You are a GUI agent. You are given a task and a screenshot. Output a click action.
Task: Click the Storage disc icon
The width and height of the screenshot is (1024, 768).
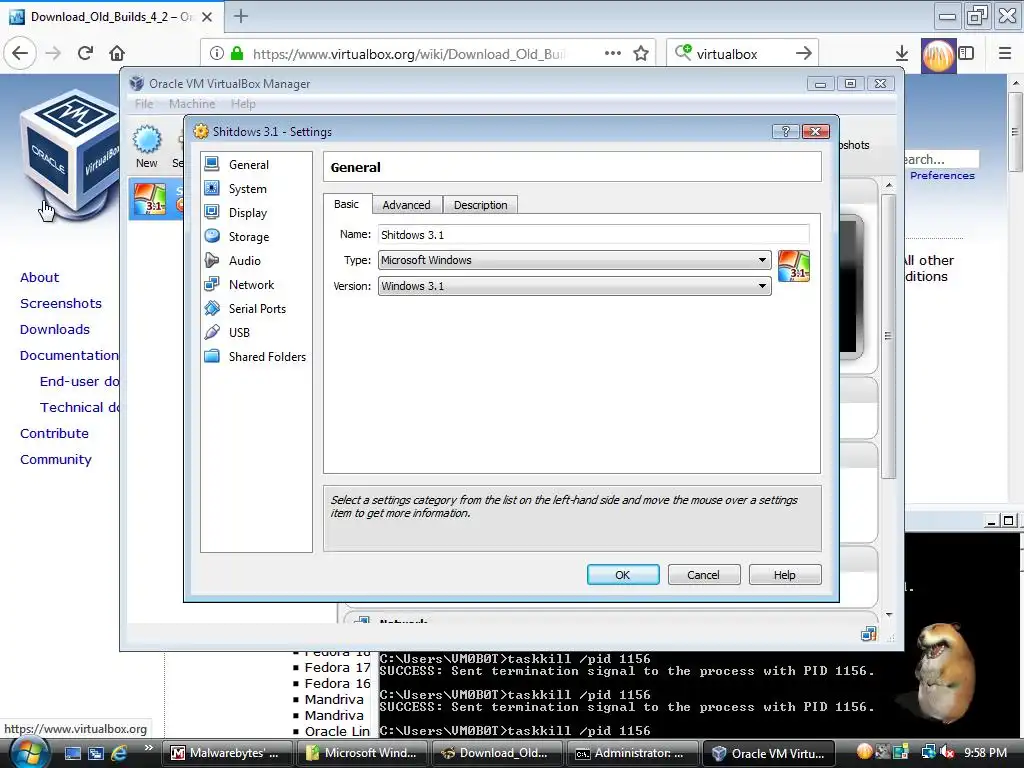pyautogui.click(x=212, y=236)
